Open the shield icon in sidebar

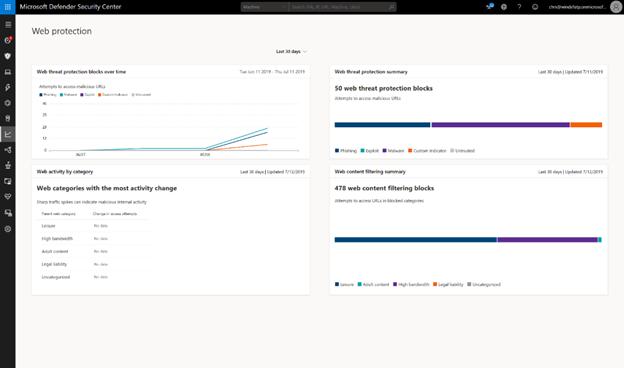pyautogui.click(x=8, y=56)
